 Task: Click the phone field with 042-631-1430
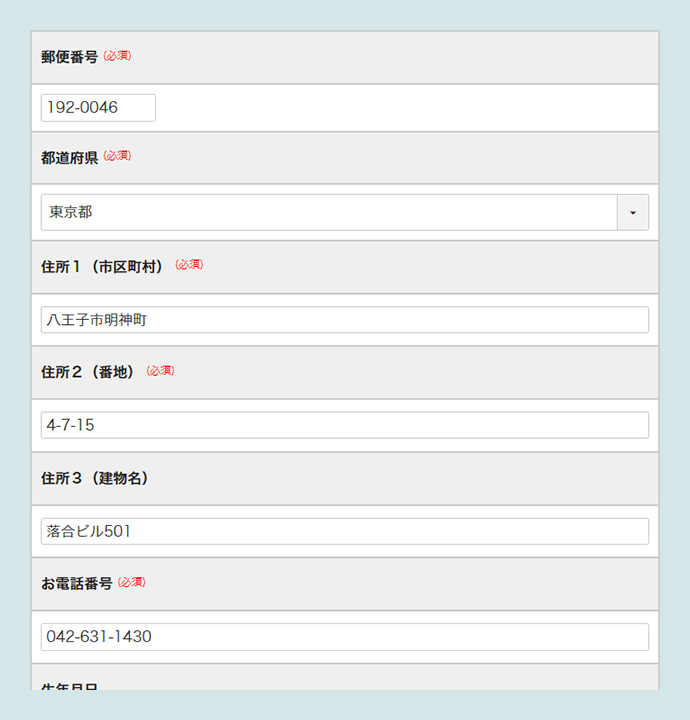pyautogui.click(x=344, y=637)
